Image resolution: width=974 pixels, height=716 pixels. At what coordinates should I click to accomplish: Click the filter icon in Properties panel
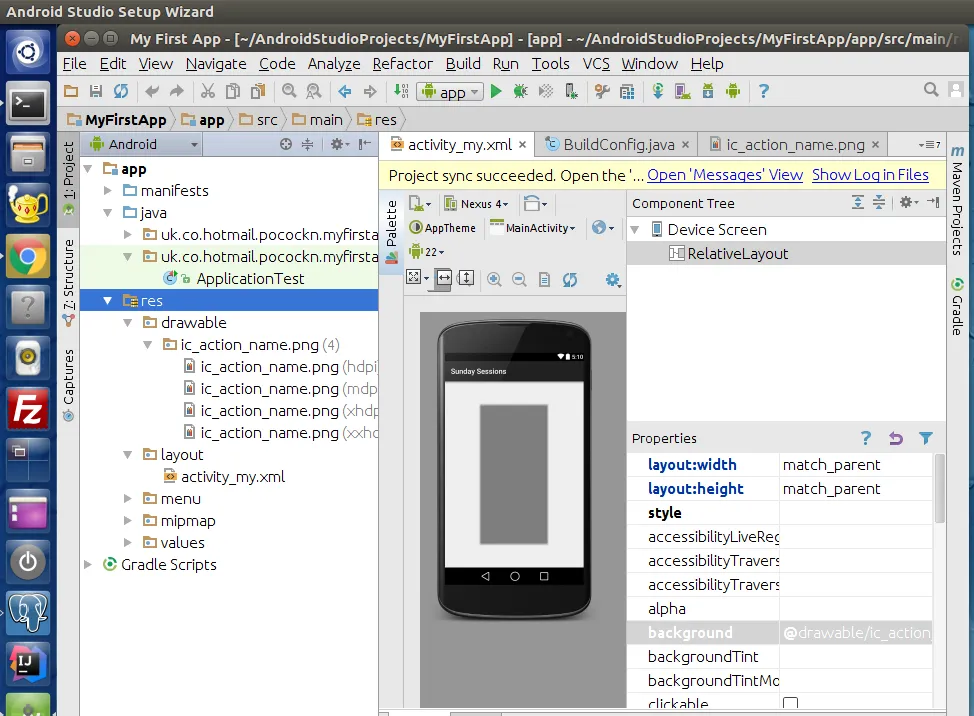[x=926, y=438]
